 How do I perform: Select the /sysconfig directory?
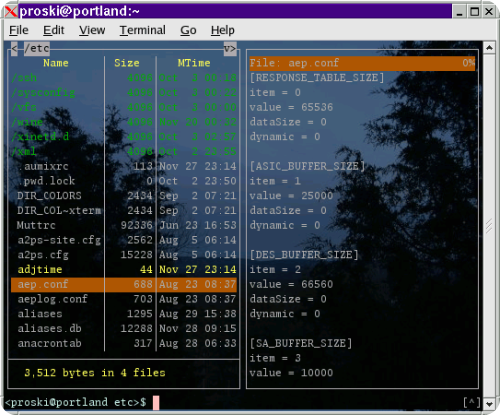click(x=124, y=92)
